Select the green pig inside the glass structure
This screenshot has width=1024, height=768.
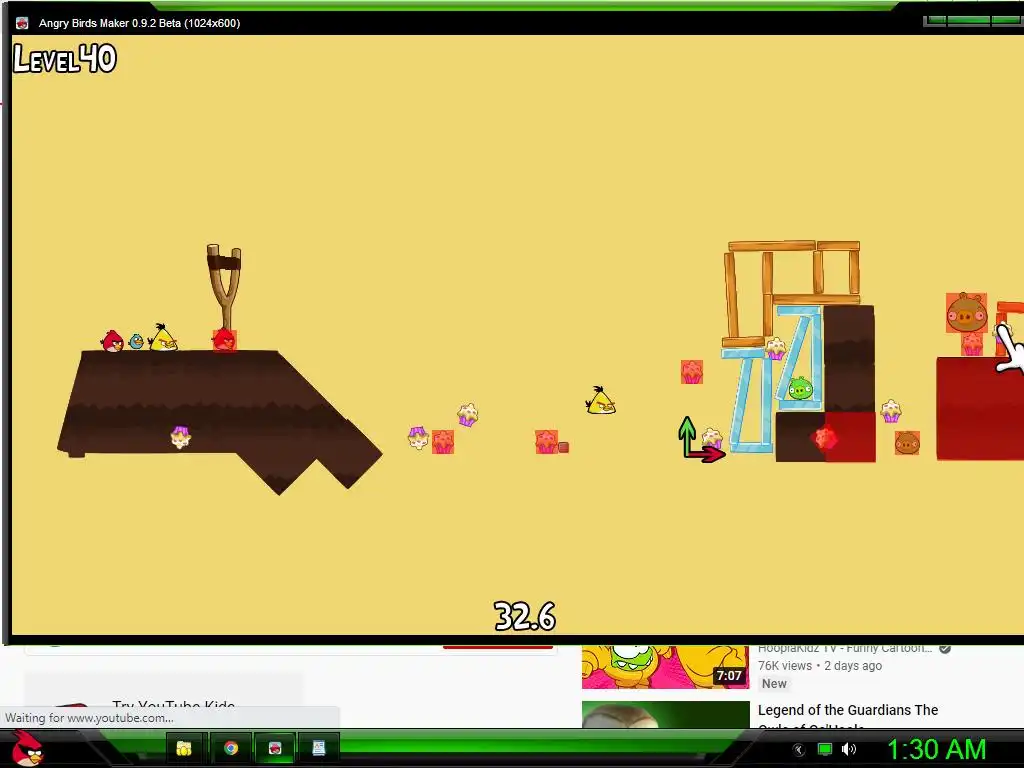tap(800, 388)
